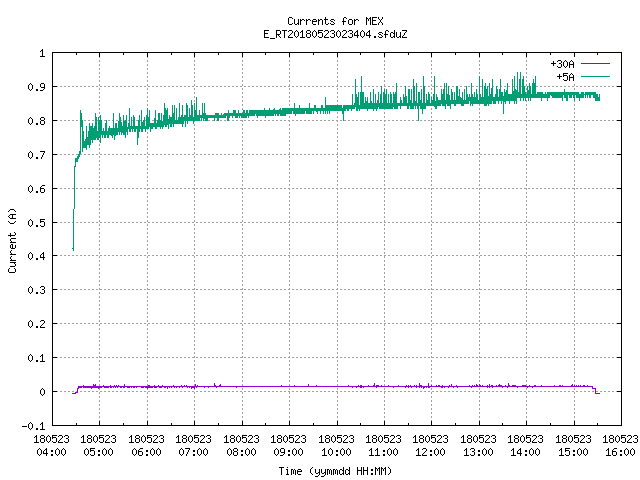Click the y-axis tick value -0.1
The image size is (640, 480).
[33, 426]
